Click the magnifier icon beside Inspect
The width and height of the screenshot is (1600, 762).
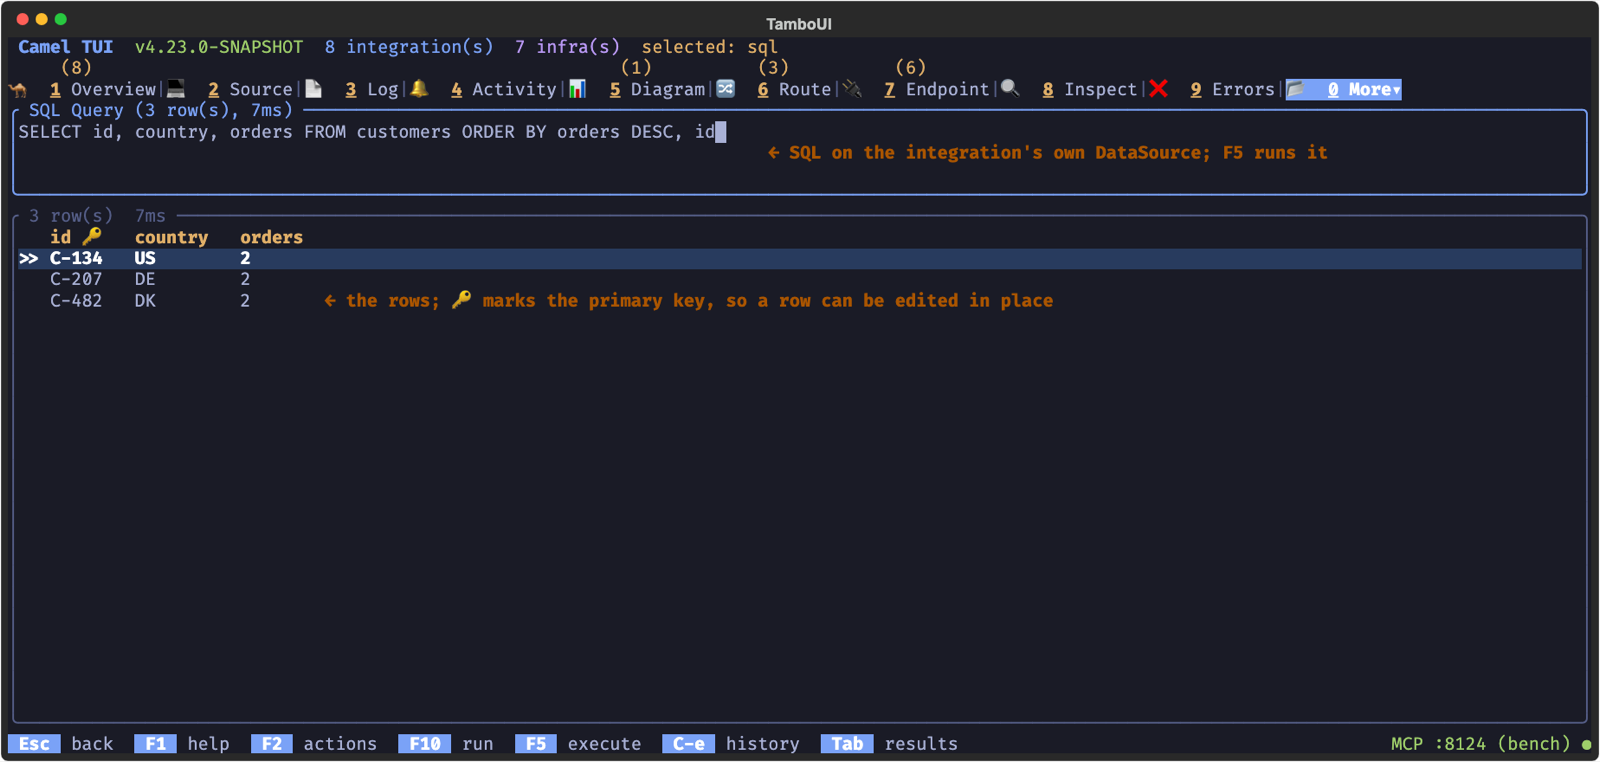(x=1011, y=89)
